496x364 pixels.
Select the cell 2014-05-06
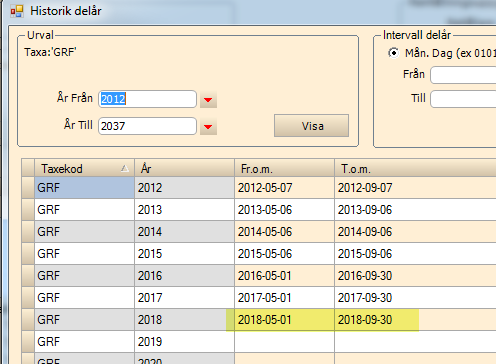(284, 232)
